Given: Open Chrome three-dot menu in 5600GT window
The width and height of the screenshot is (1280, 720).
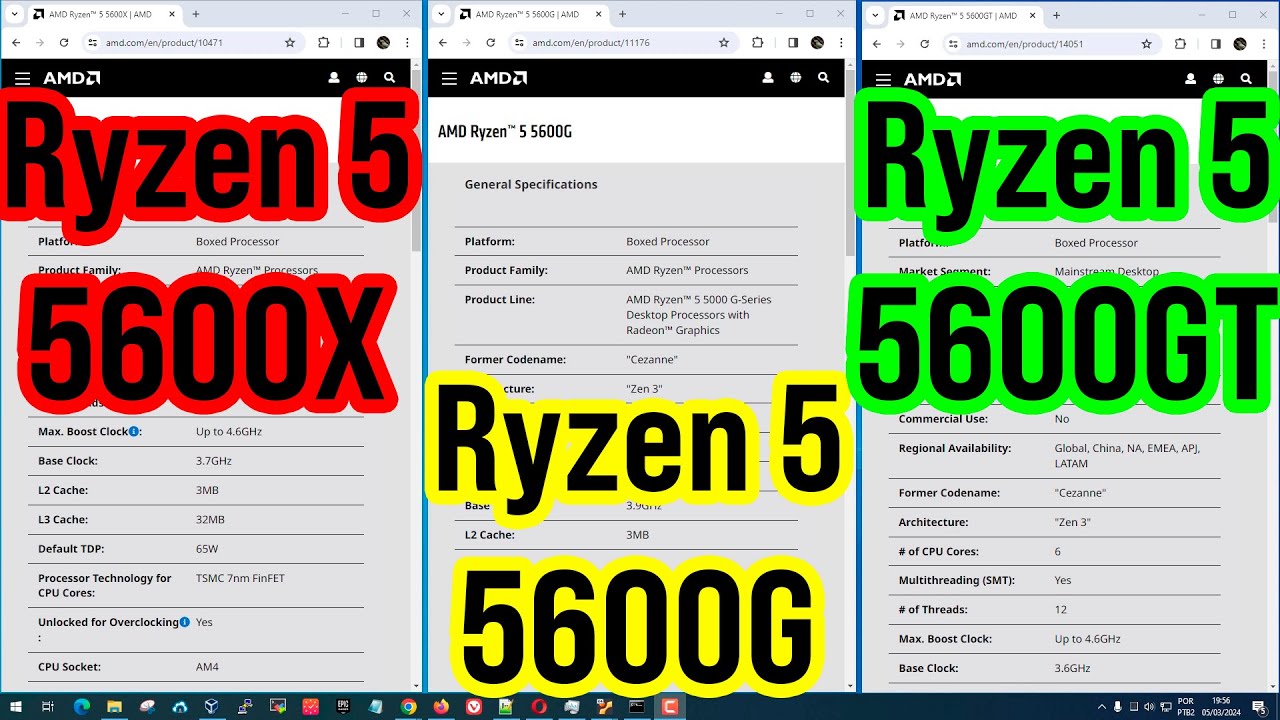Looking at the screenshot, I should click(1264, 44).
